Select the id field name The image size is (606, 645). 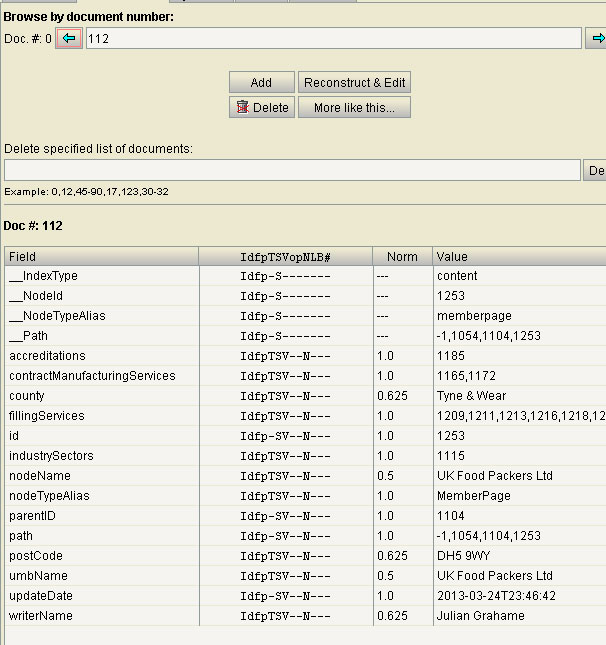point(14,436)
